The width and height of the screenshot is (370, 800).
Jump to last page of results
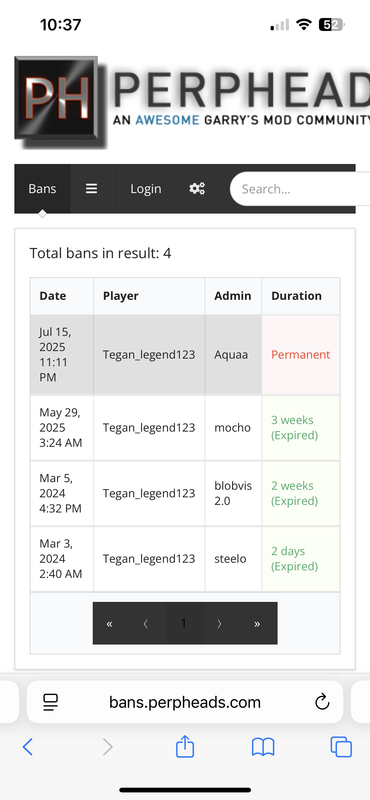point(257,623)
